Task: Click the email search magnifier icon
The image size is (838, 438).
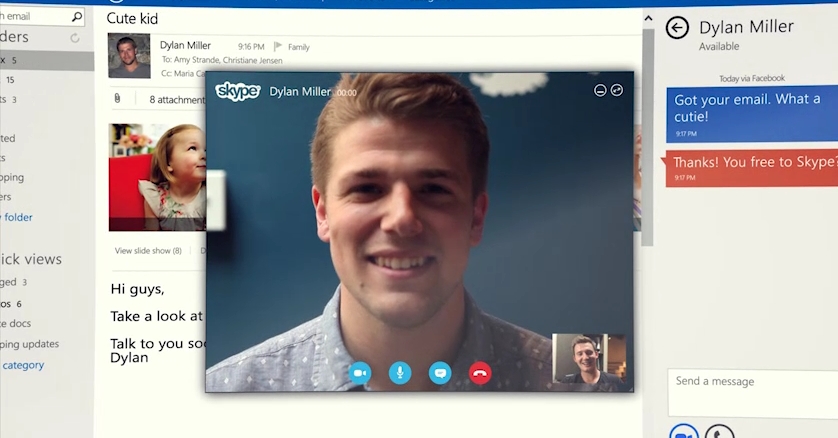Action: click(78, 17)
